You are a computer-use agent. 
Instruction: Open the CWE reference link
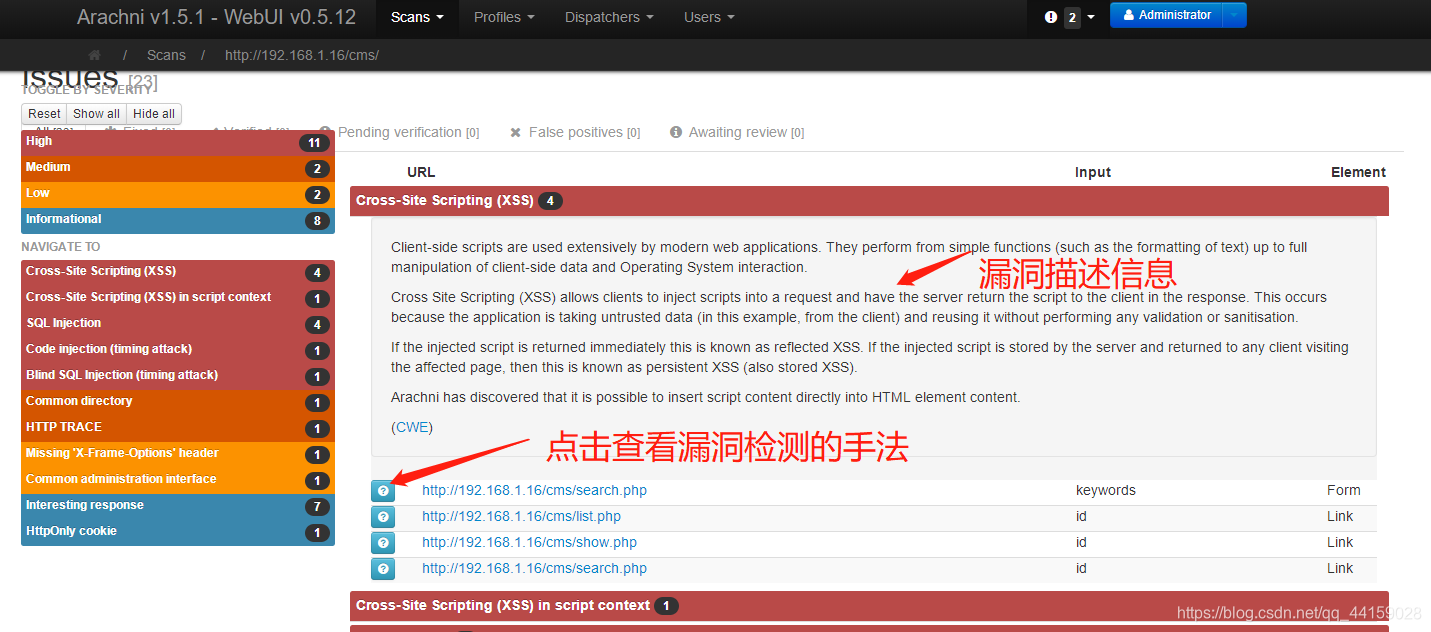click(x=413, y=427)
